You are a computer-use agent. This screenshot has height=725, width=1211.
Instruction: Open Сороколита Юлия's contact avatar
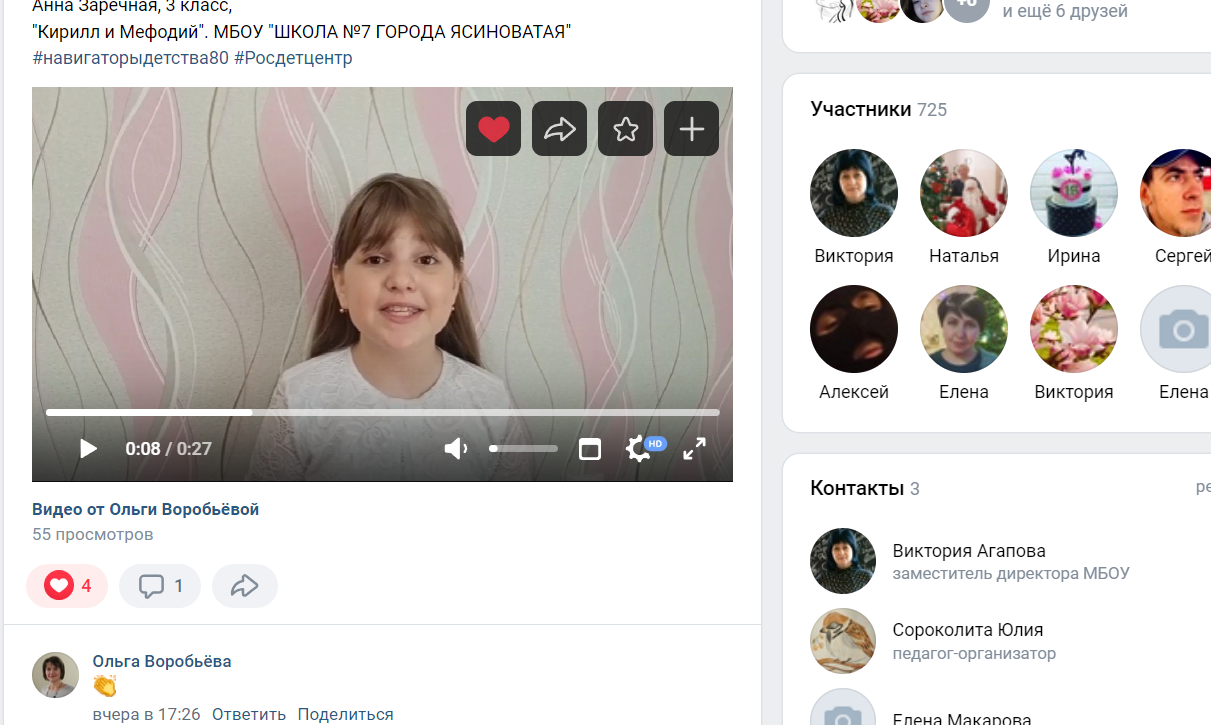(x=843, y=641)
